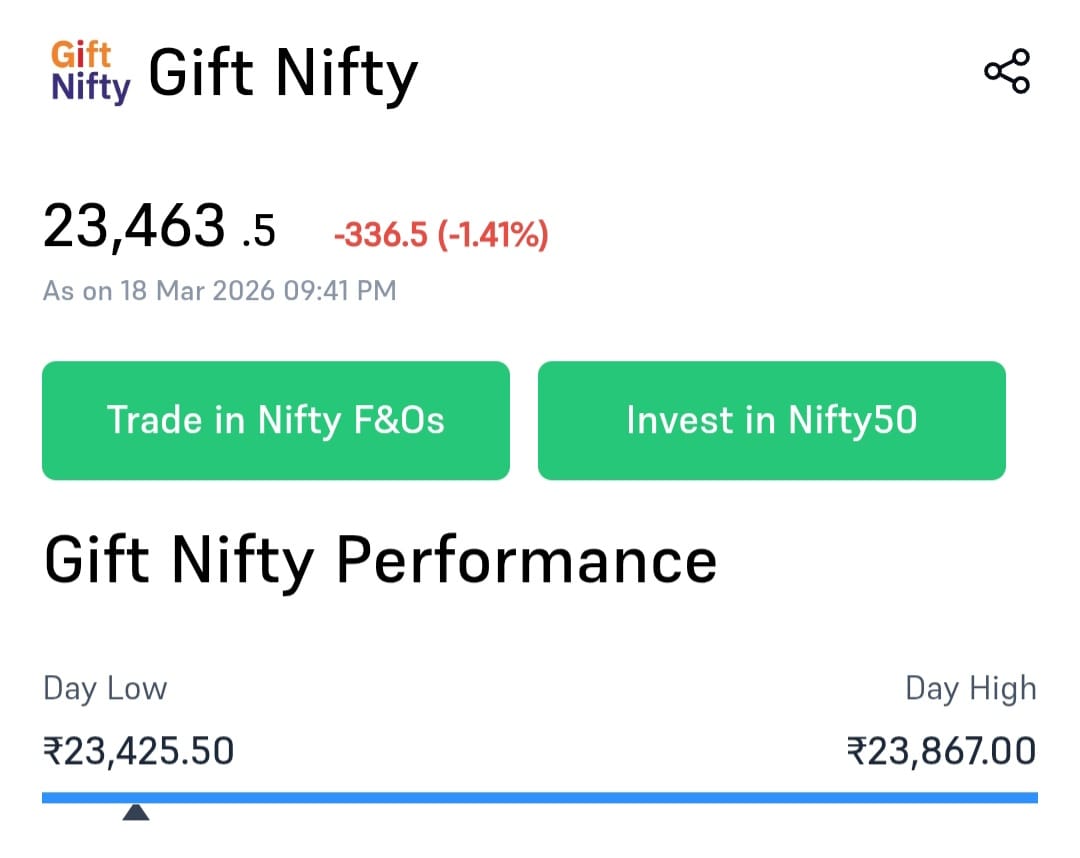Click the small .5 price decimal
The height and width of the screenshot is (858, 1080).
tap(258, 232)
